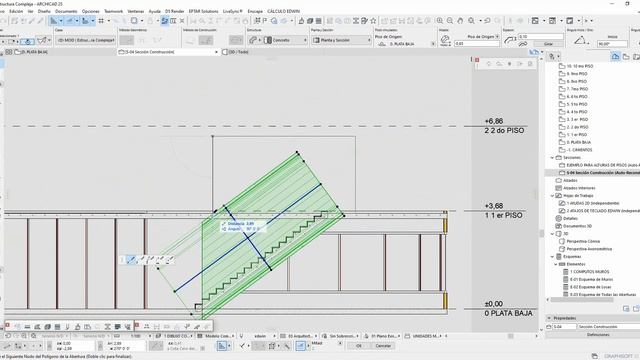
Task: Click the Navigator Project Map icon
Action: click(616, 57)
